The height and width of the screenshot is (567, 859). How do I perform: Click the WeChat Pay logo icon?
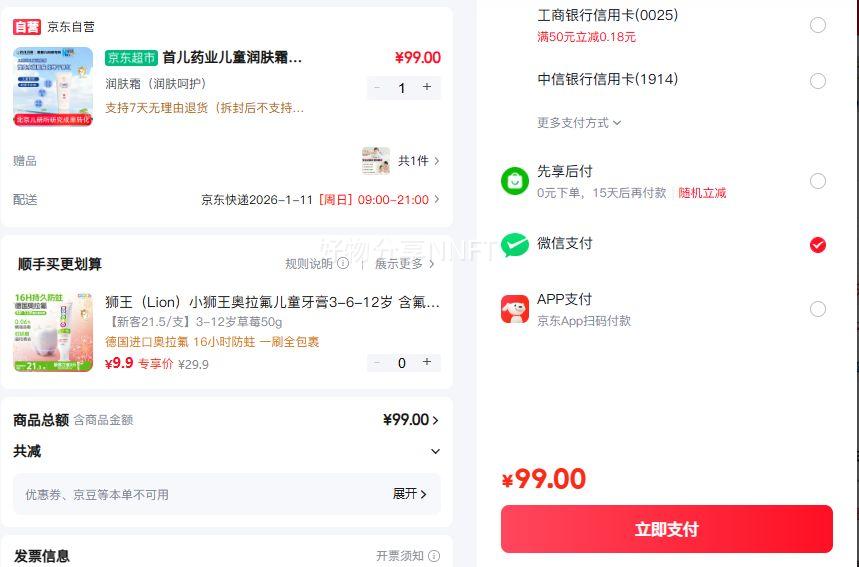click(514, 244)
